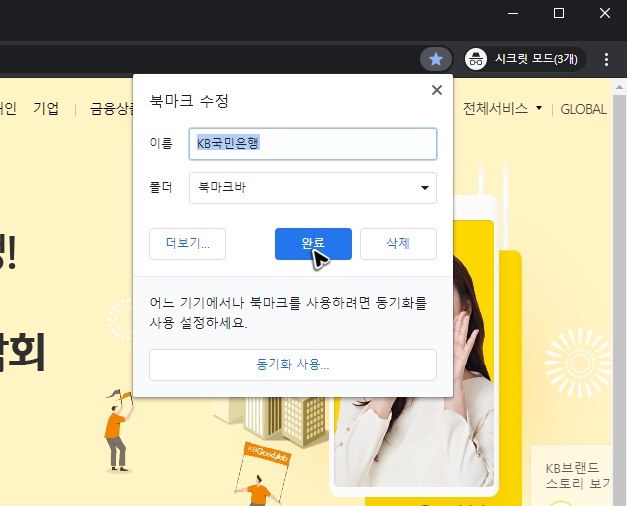Click the blue bookmark star icon
Screen dimensions: 627x506
(x=436, y=60)
